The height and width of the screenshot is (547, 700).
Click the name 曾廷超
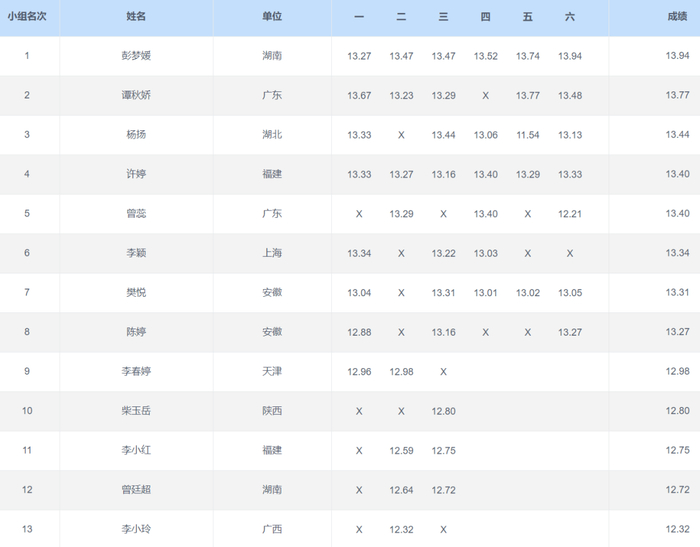coord(136,490)
